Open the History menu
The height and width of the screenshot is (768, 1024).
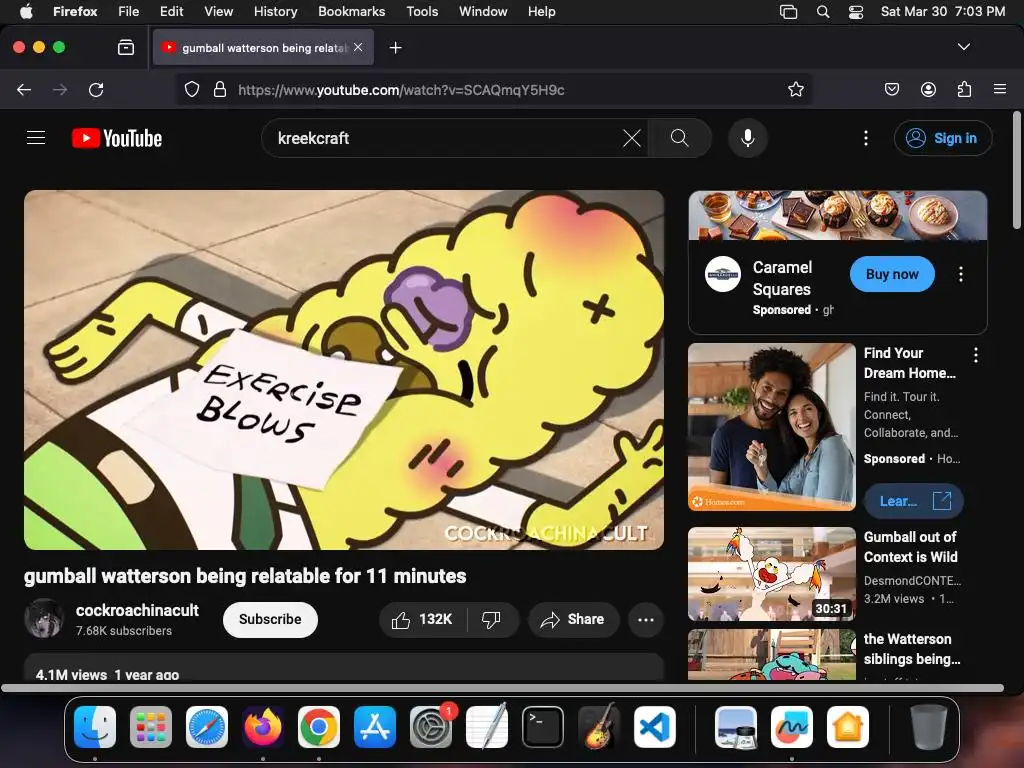pos(275,11)
